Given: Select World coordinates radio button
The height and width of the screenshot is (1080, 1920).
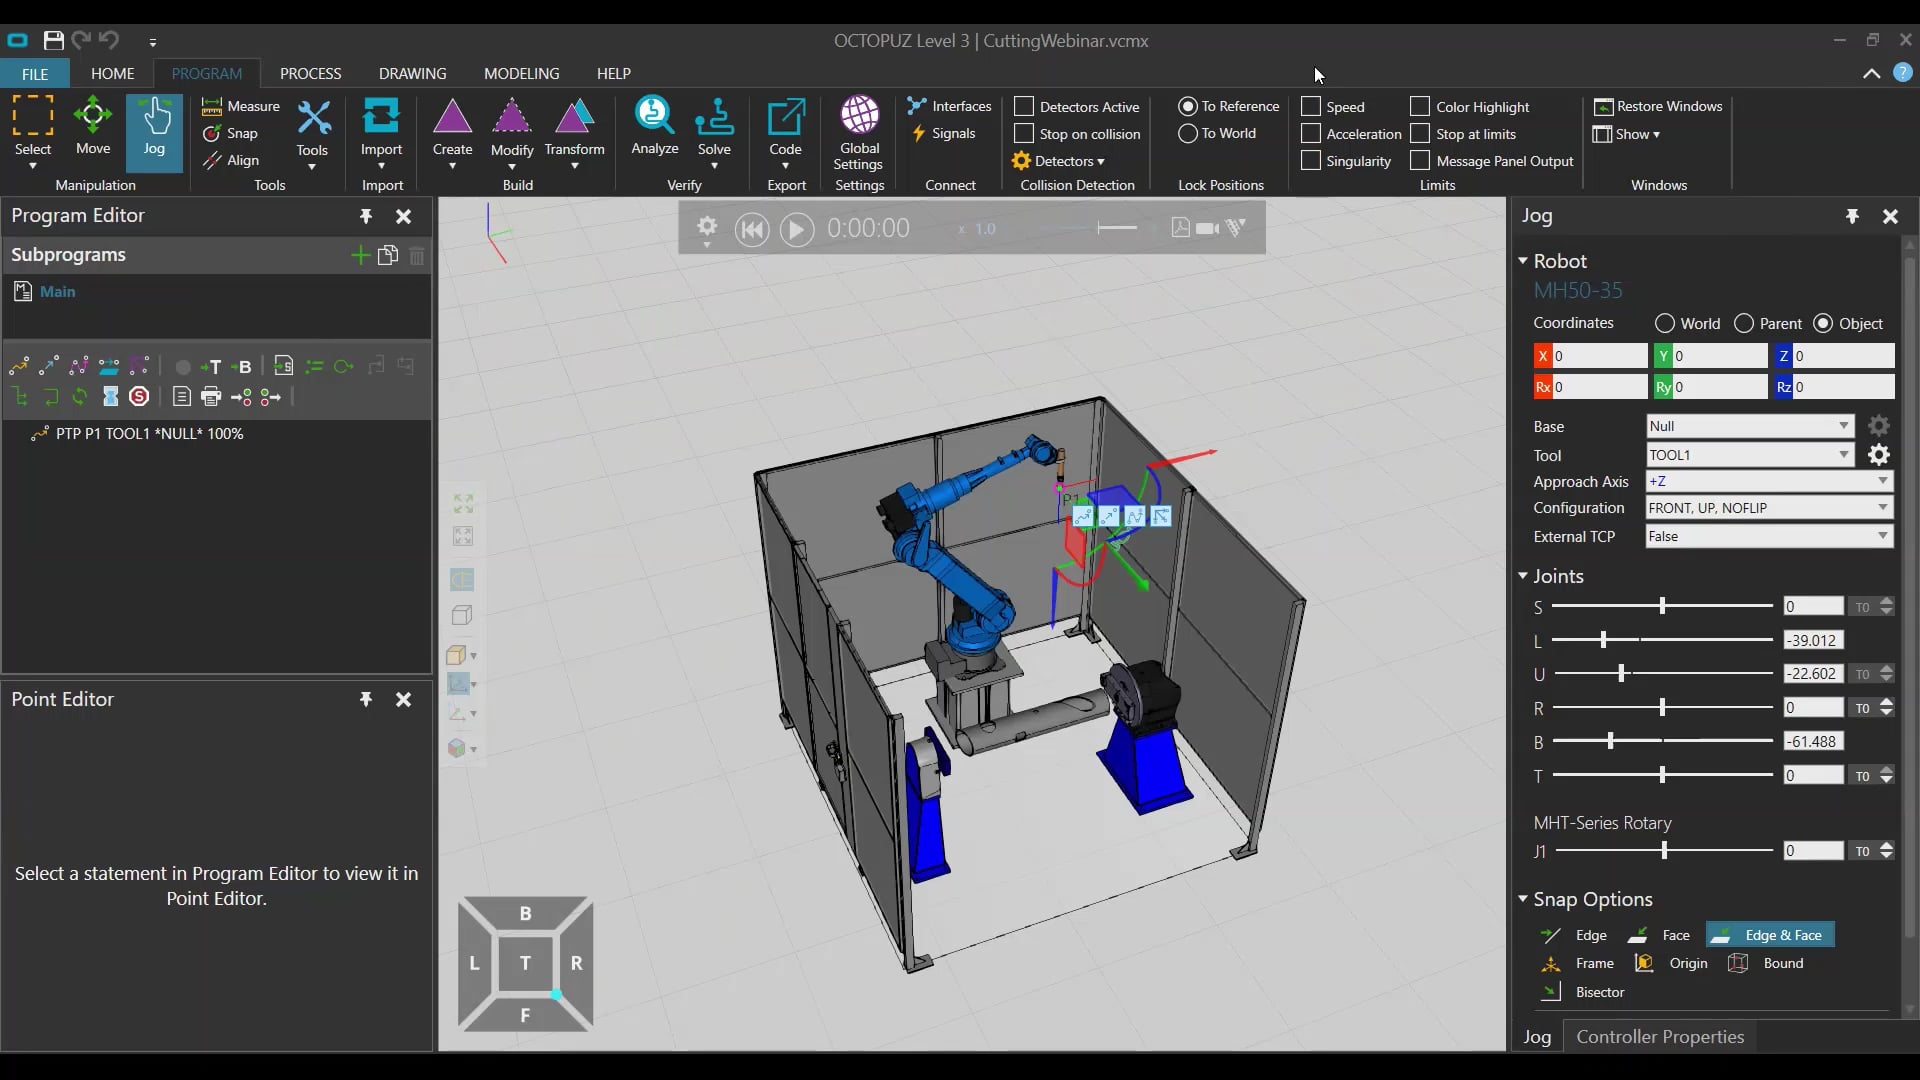Looking at the screenshot, I should click(1665, 323).
